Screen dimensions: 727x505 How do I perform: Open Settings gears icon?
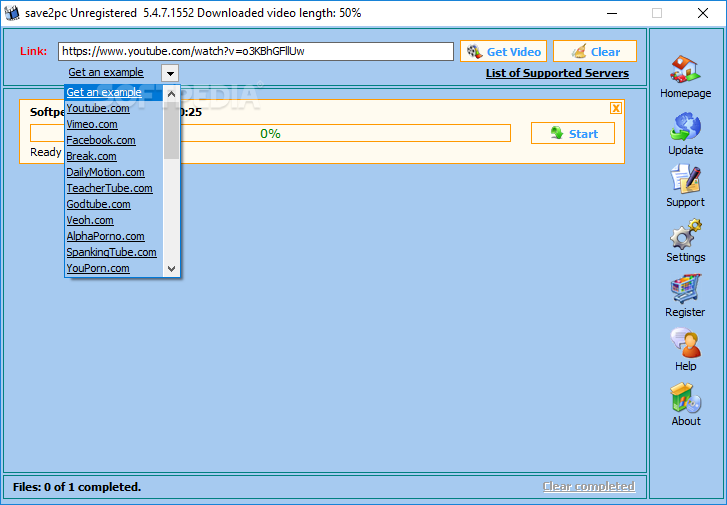pos(685,234)
